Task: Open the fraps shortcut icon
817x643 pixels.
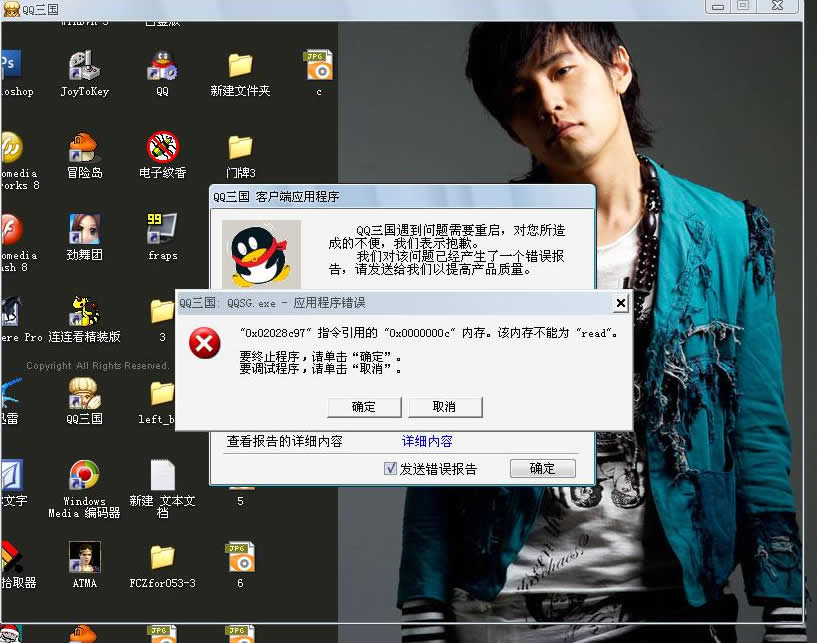Action: click(162, 228)
